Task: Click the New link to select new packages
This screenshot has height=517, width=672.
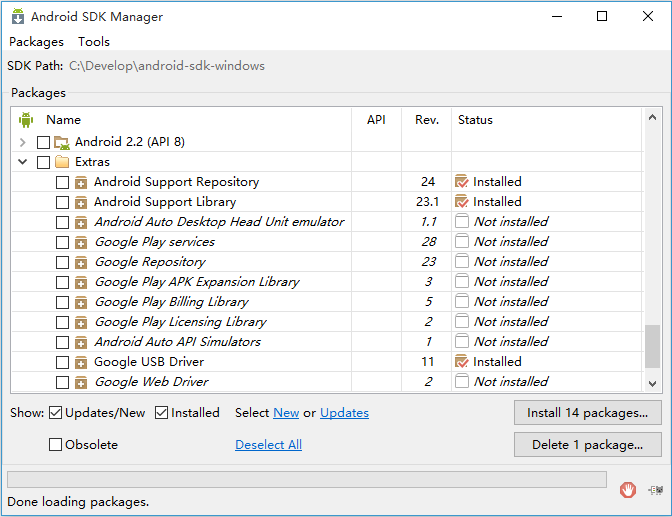Action: pyautogui.click(x=286, y=413)
